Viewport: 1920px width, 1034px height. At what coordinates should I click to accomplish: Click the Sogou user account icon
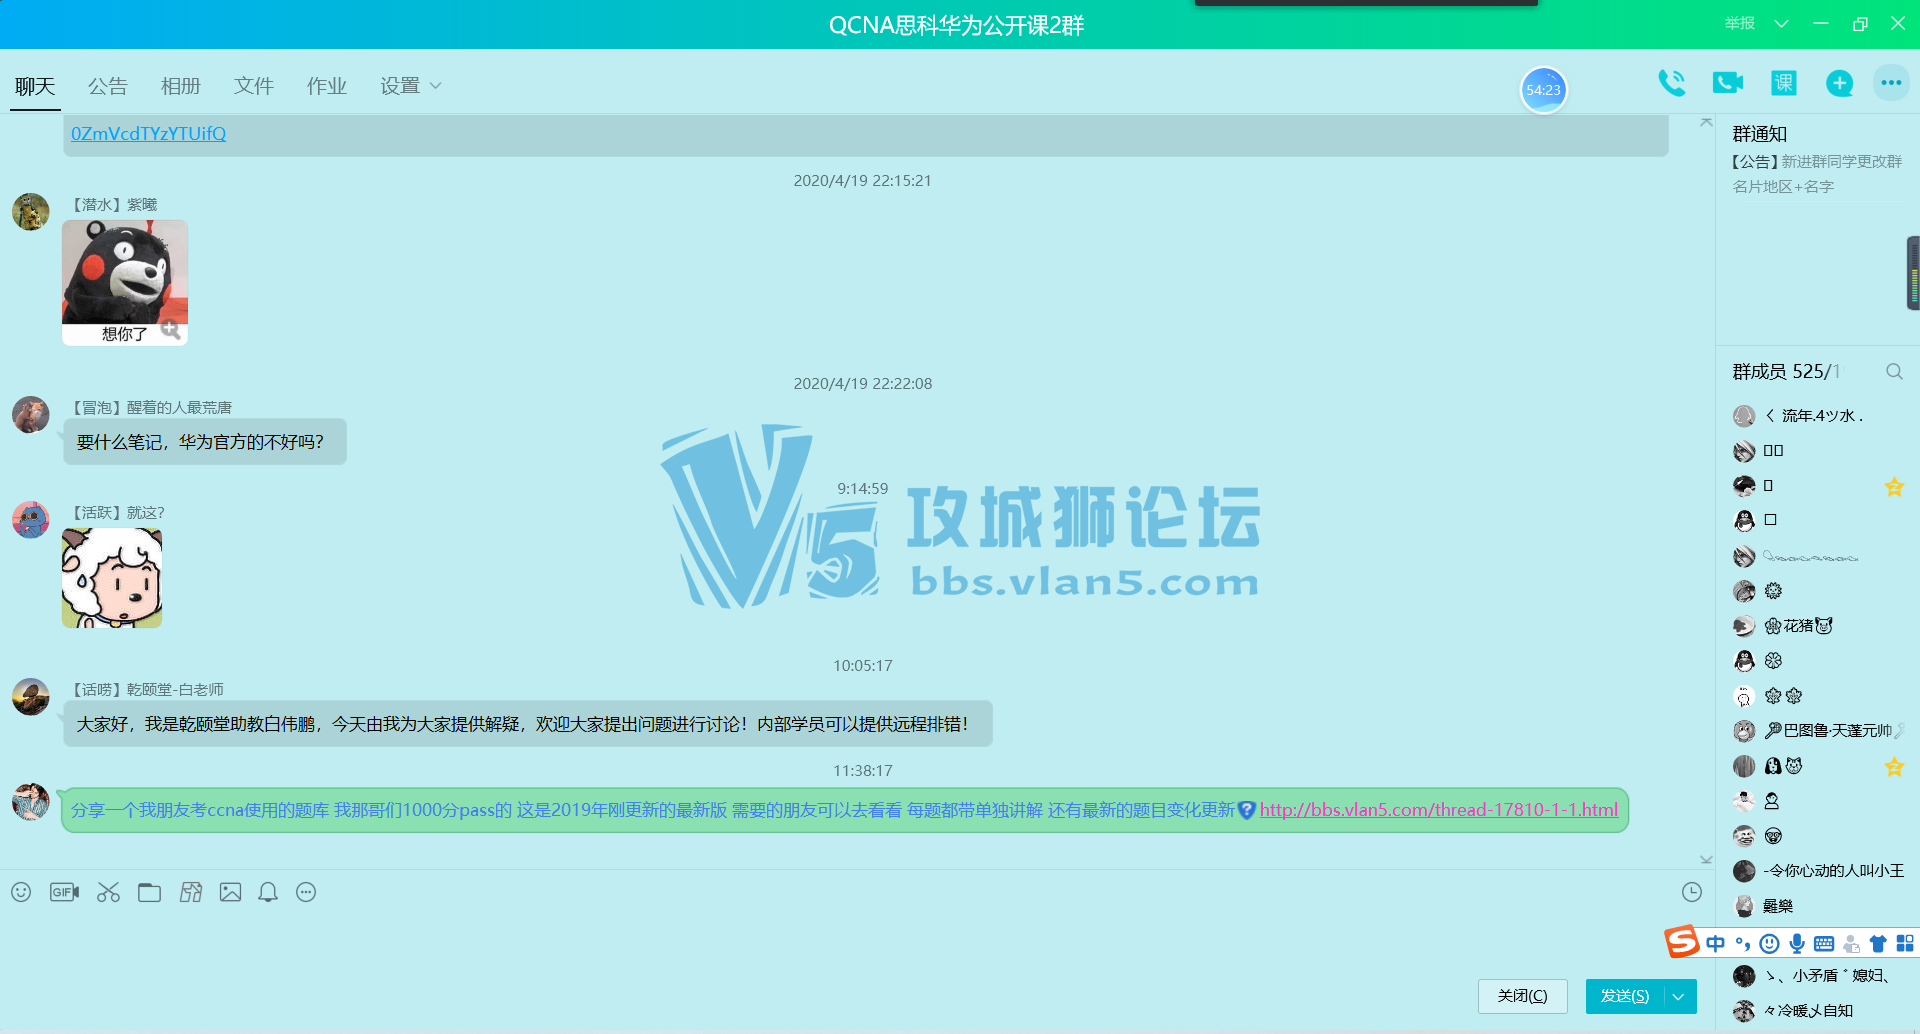[x=1851, y=943]
